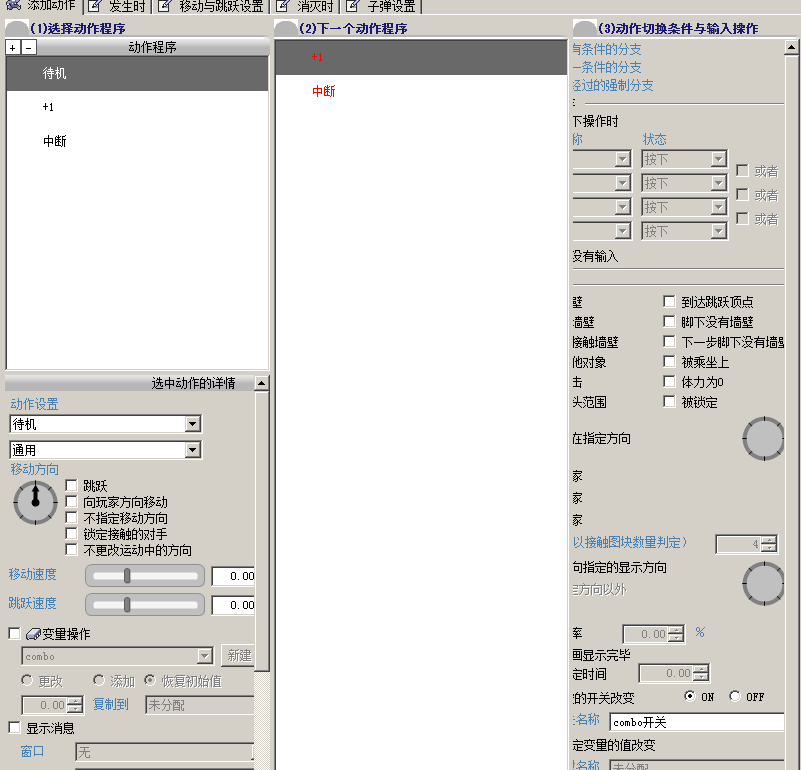The height and width of the screenshot is (770, 801).
Task: Open the 添加动作 tab
Action: pyautogui.click(x=42, y=6)
